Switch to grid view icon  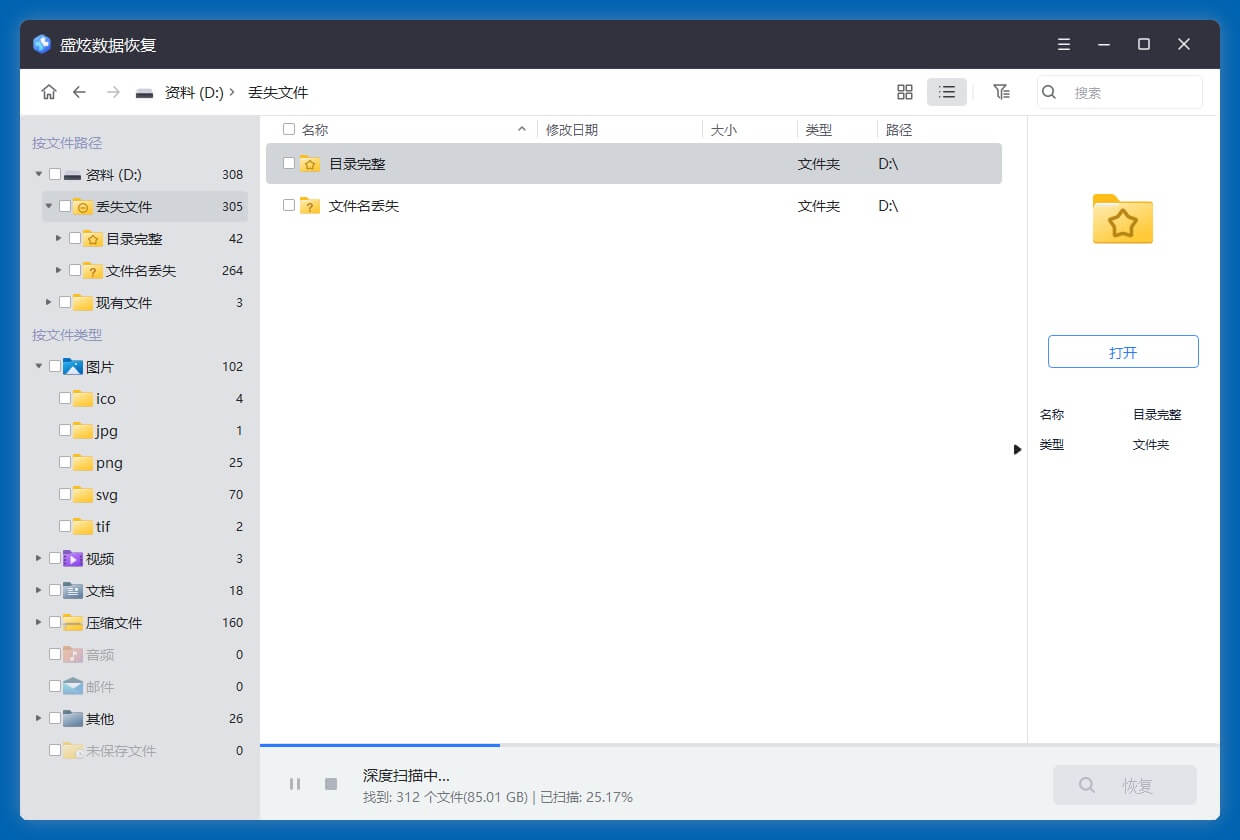pos(904,91)
